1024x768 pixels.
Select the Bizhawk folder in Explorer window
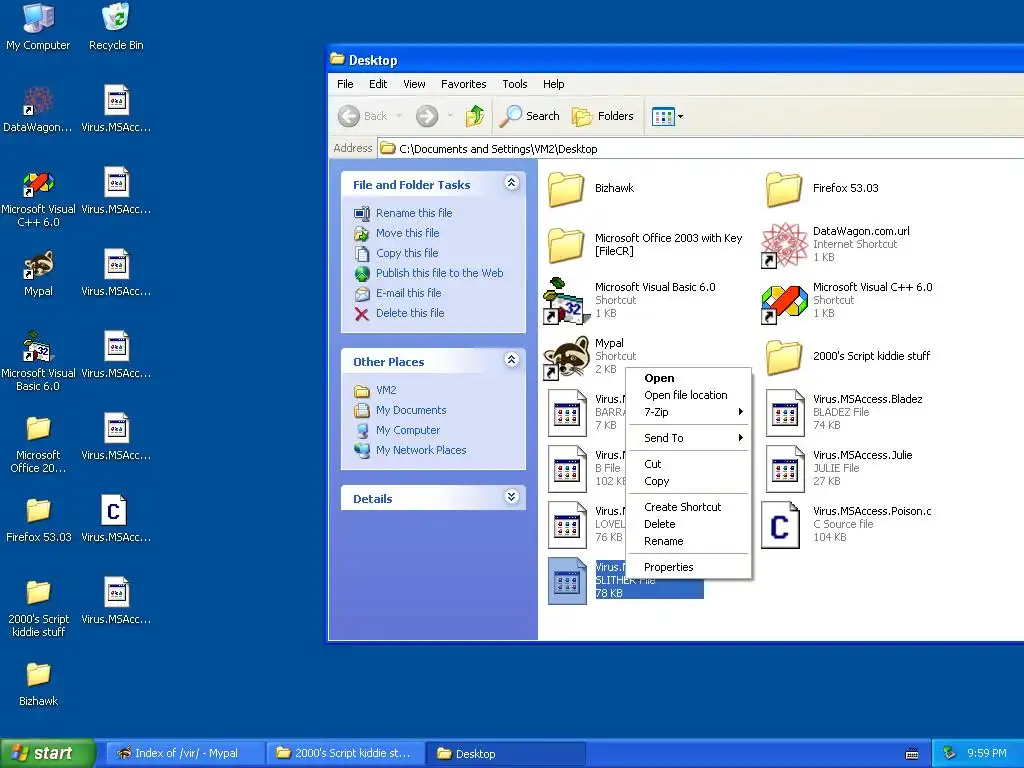[x=591, y=188]
